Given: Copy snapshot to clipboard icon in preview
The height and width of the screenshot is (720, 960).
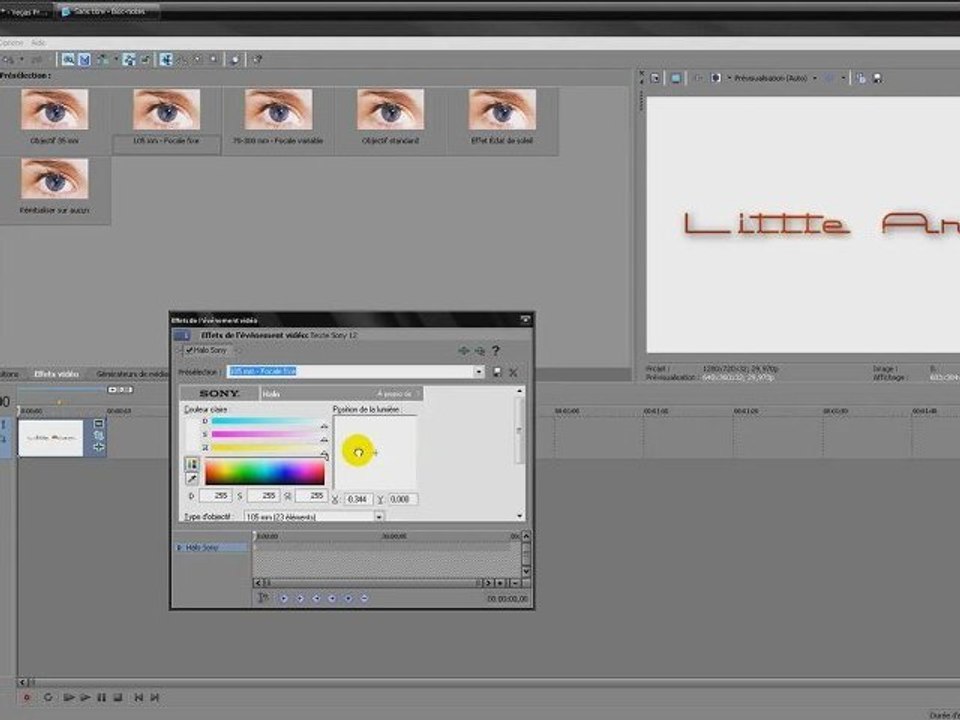Looking at the screenshot, I should pos(861,78).
